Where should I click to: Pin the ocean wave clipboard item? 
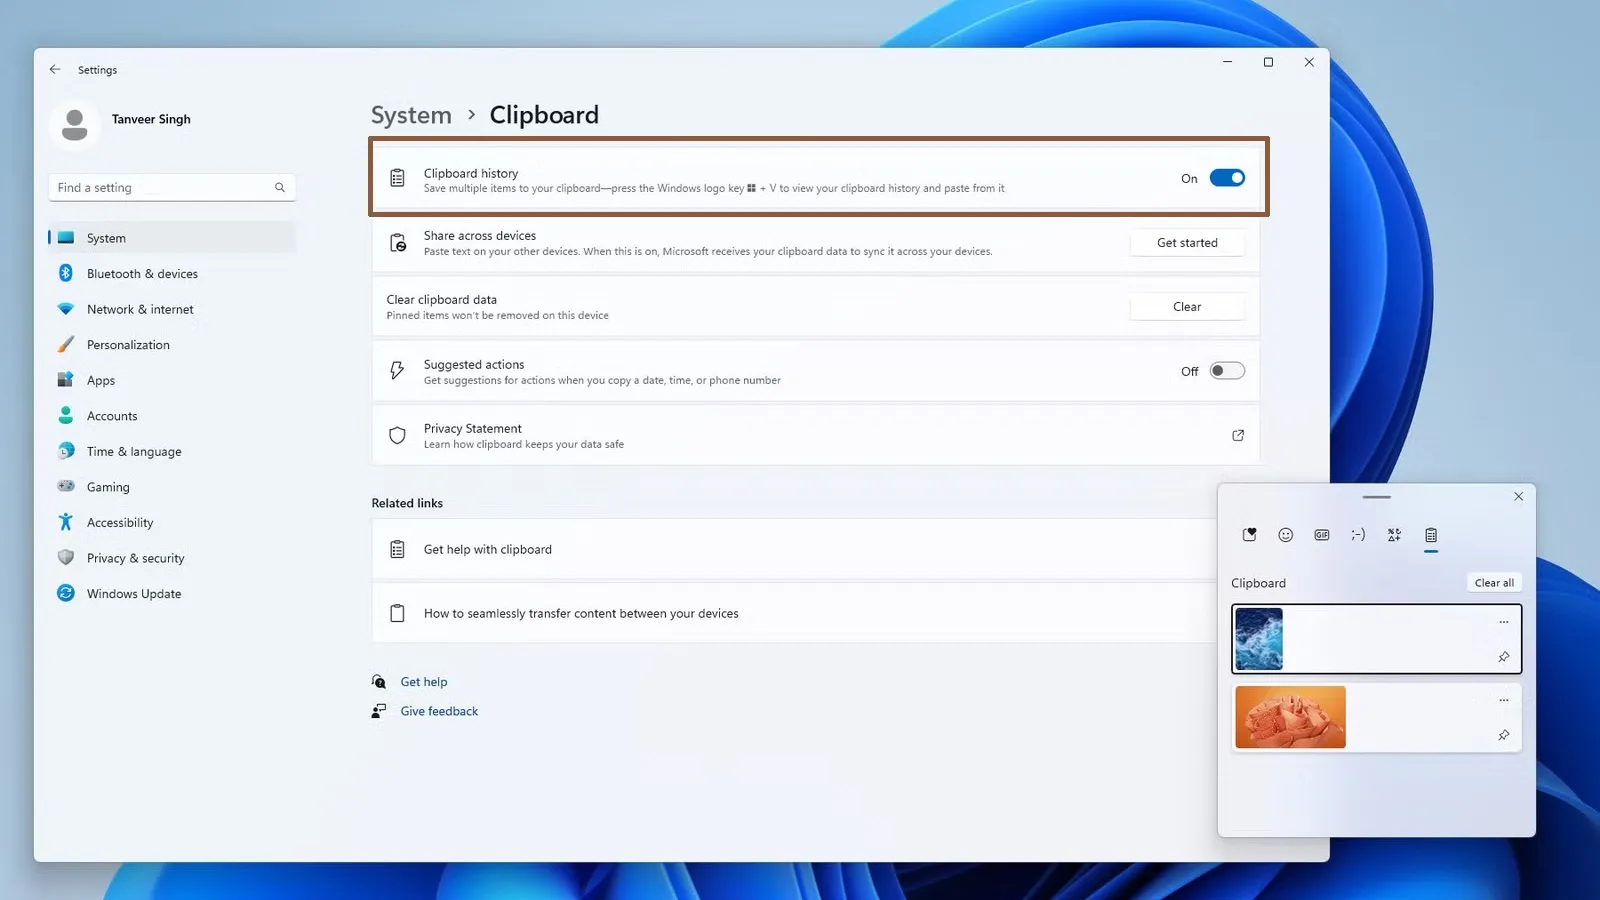pyautogui.click(x=1503, y=657)
